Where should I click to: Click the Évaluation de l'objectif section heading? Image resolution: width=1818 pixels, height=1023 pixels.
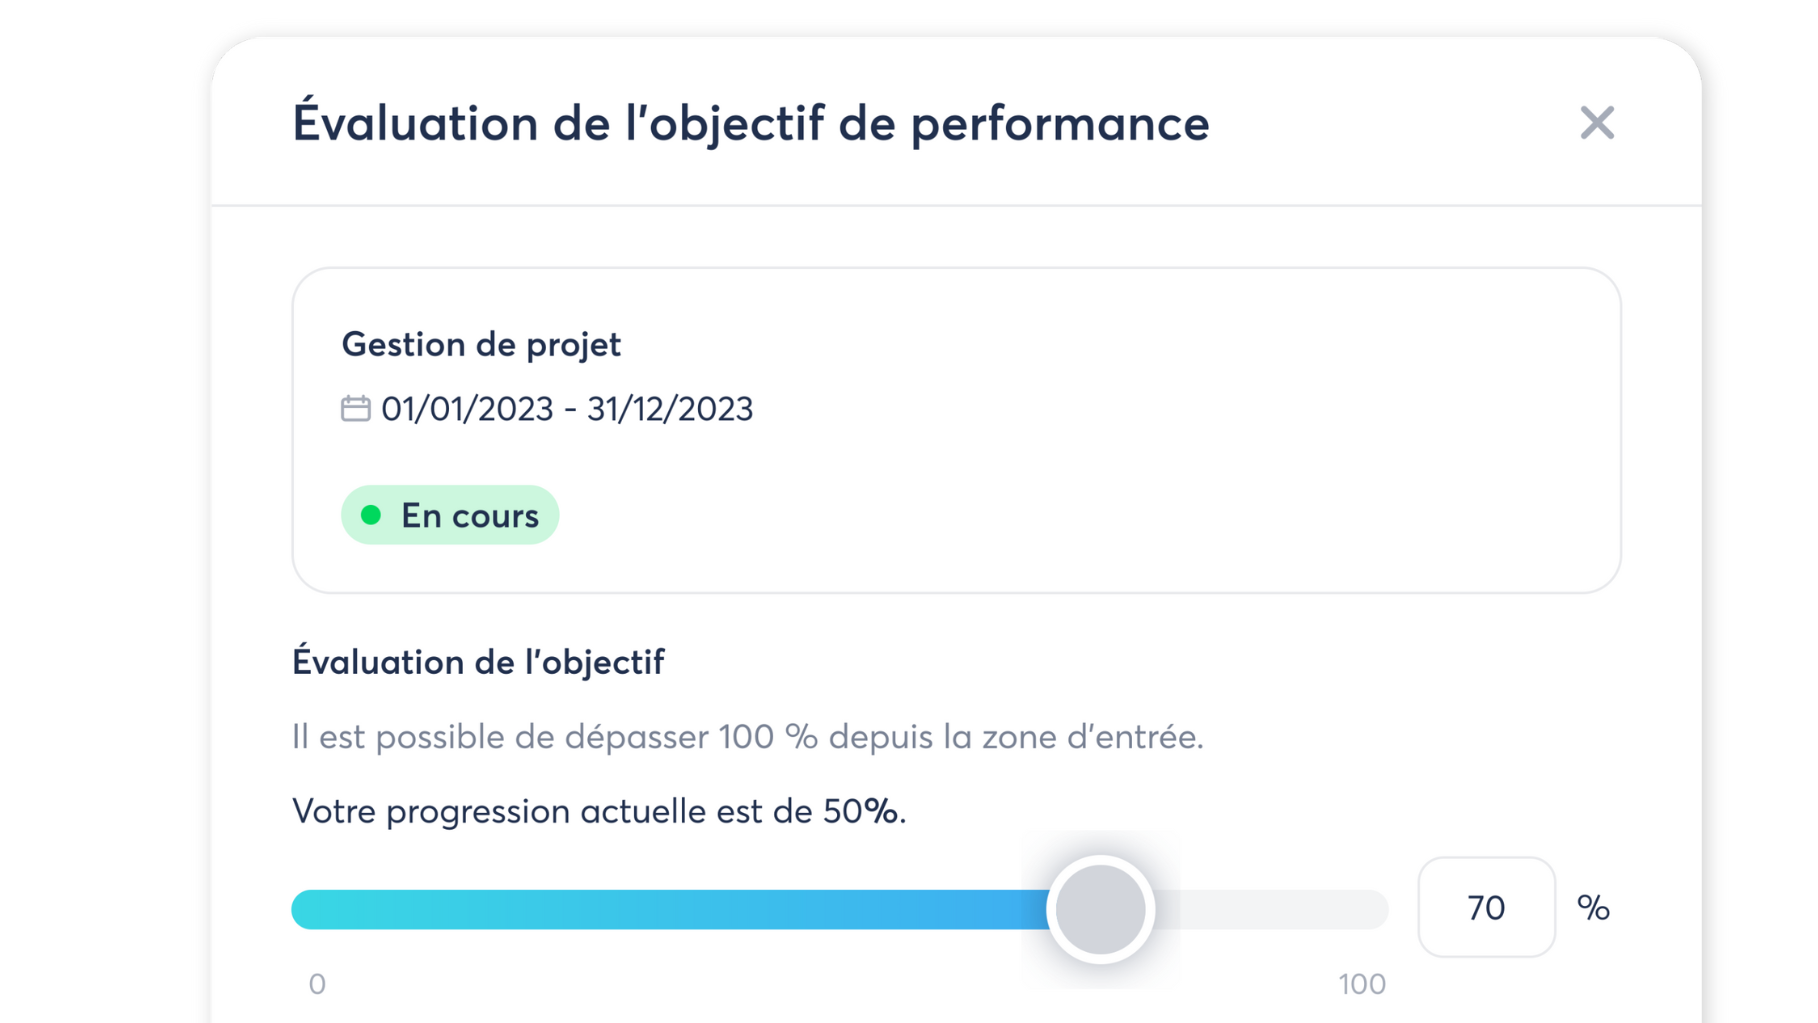click(x=478, y=662)
